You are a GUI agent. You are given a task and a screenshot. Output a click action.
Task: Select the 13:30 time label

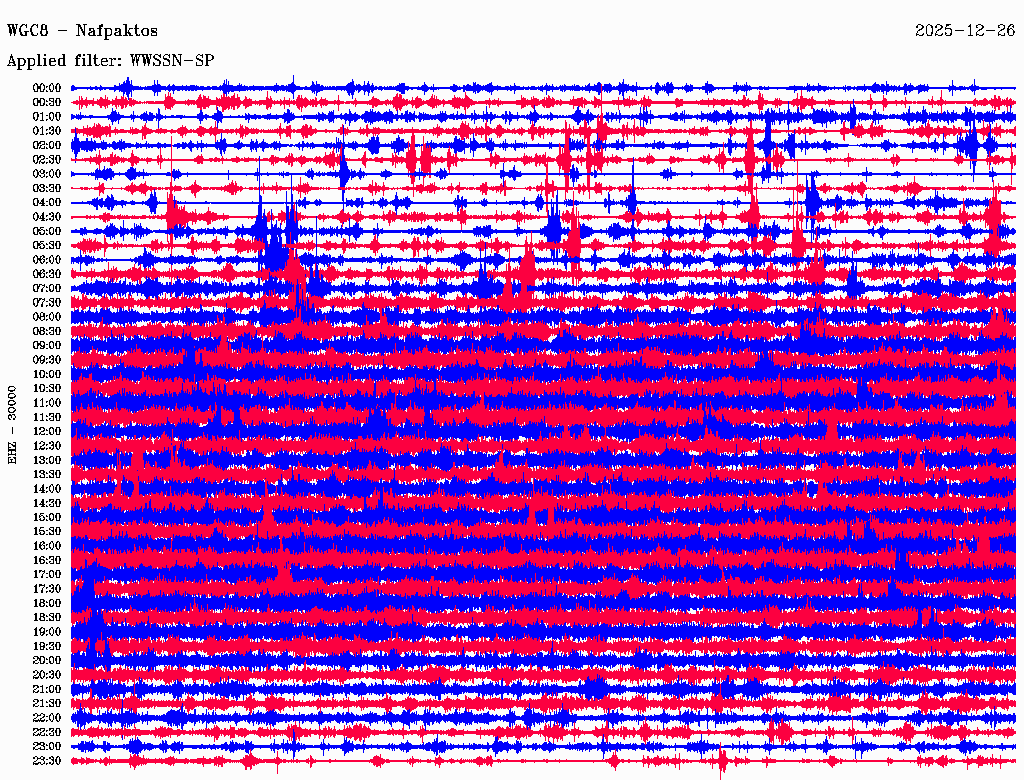47,475
